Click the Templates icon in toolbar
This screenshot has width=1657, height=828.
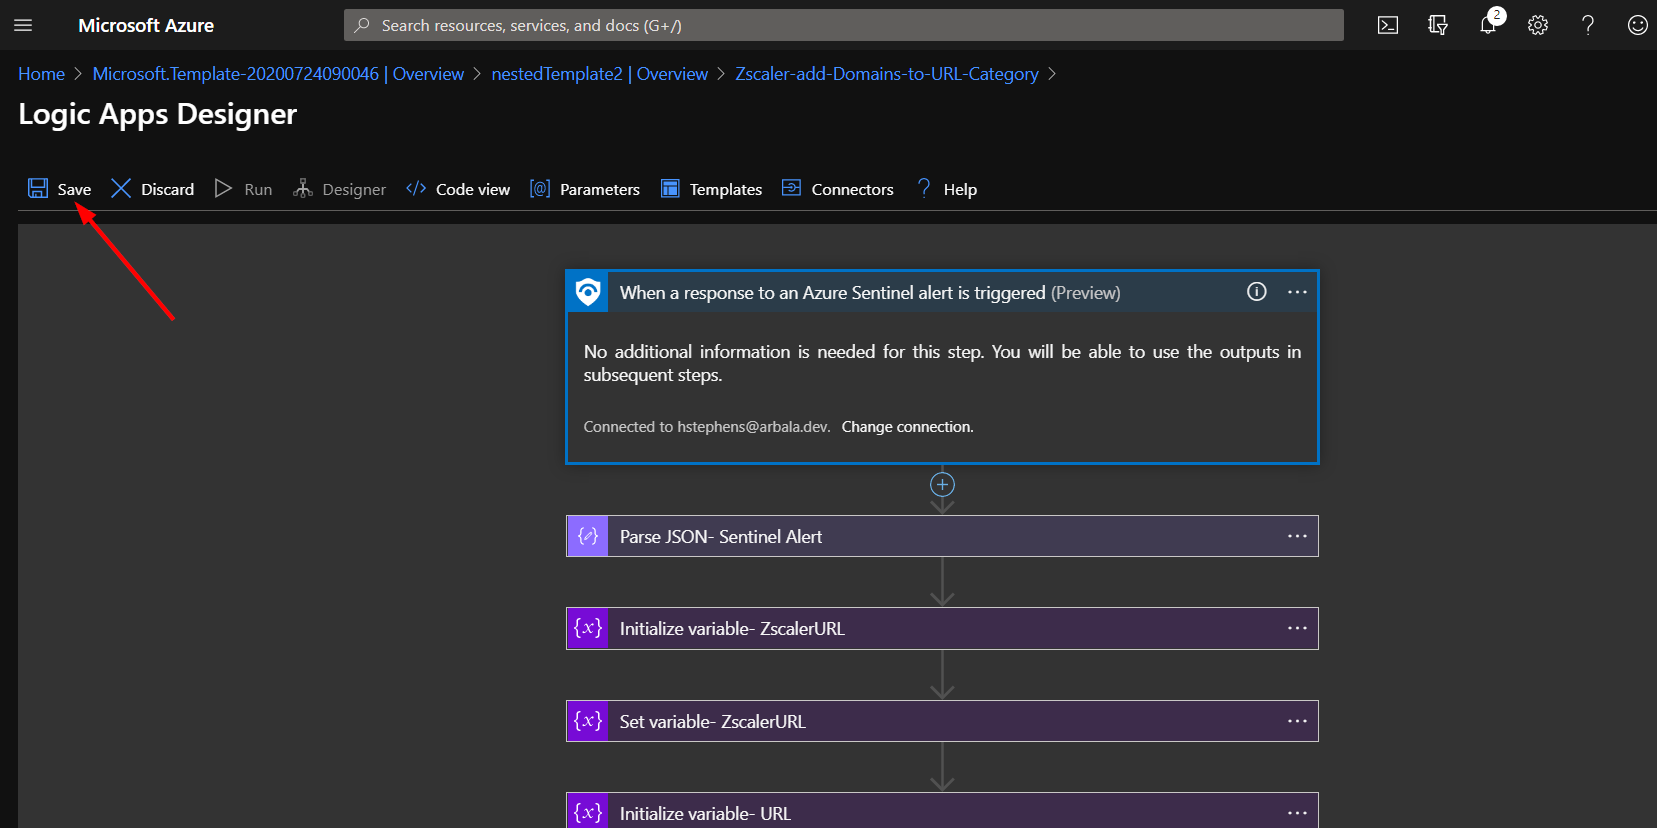(670, 188)
